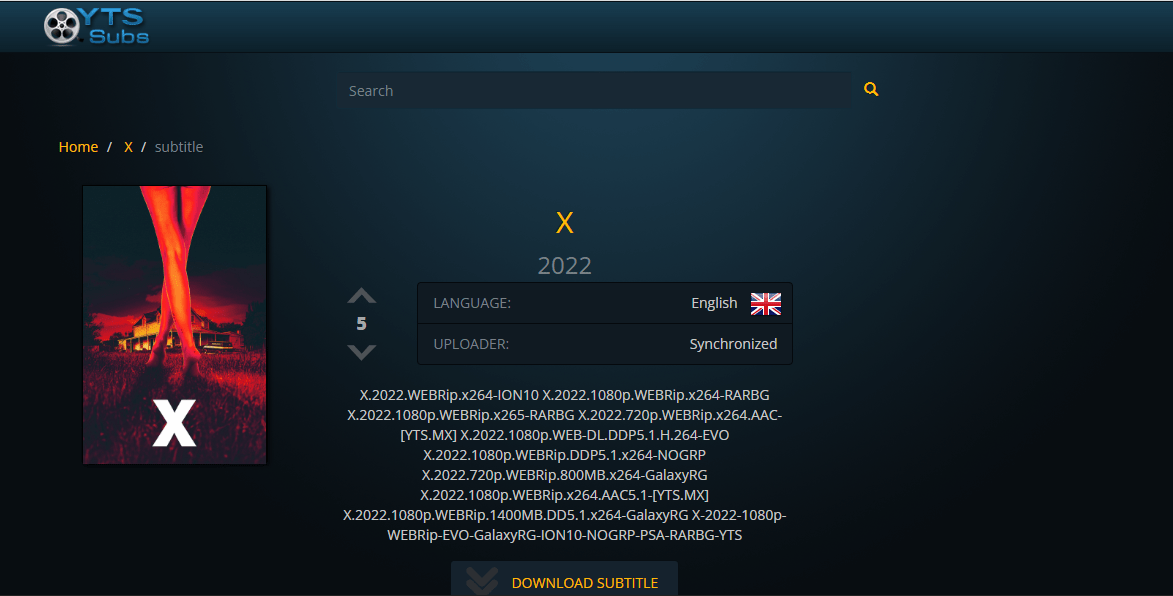Screen dimensions: 1173x596
Task: Select the English language value
Action: click(x=714, y=303)
